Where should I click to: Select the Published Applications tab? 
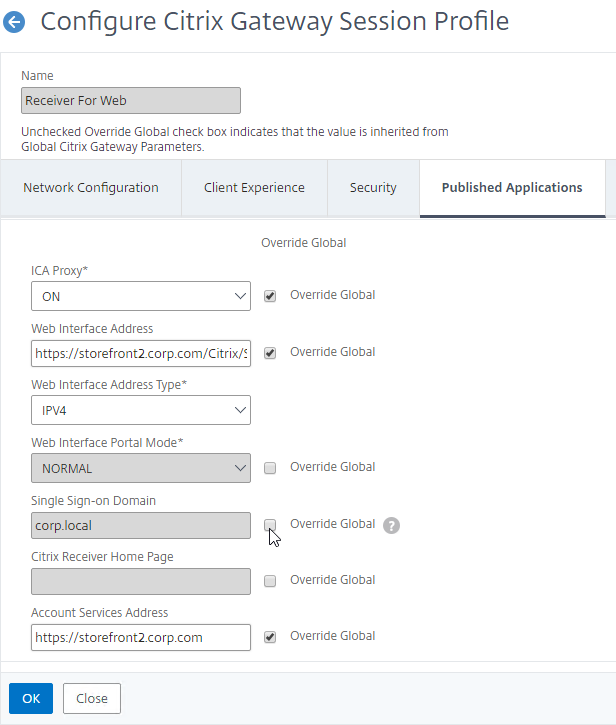click(512, 188)
